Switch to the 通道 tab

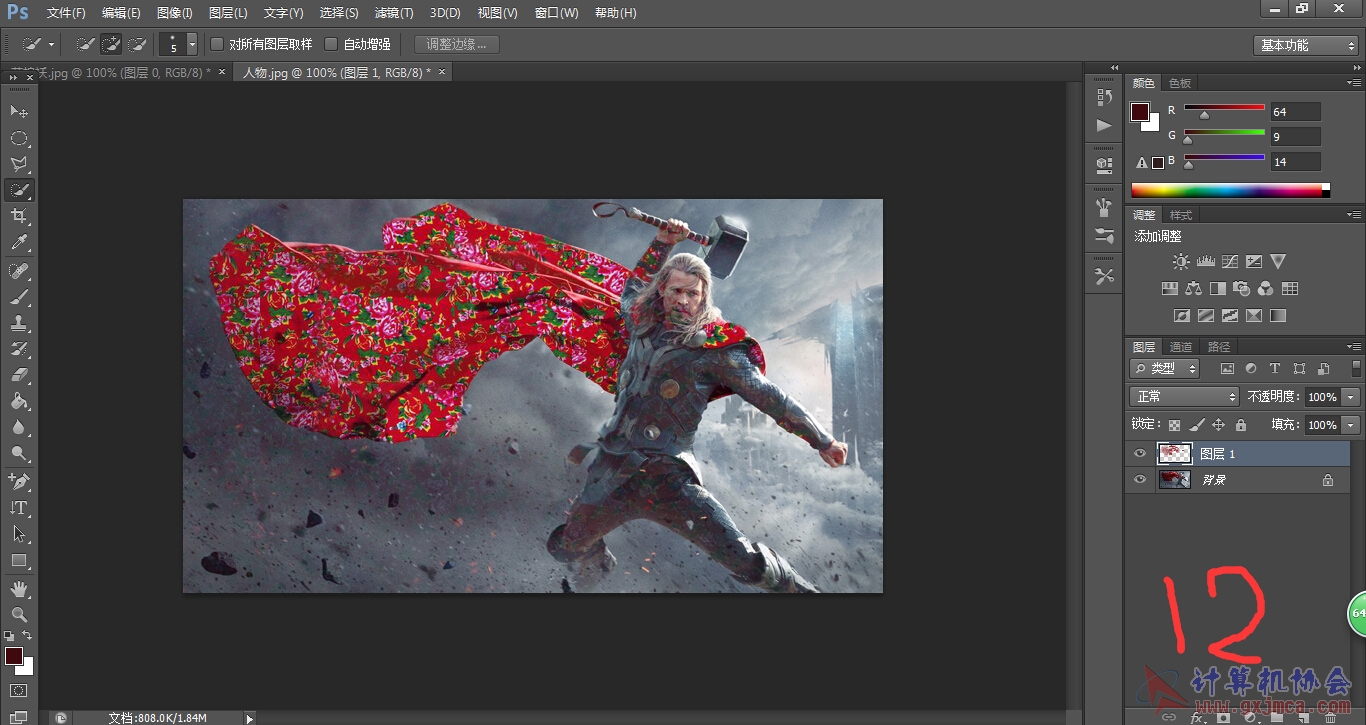click(1181, 347)
